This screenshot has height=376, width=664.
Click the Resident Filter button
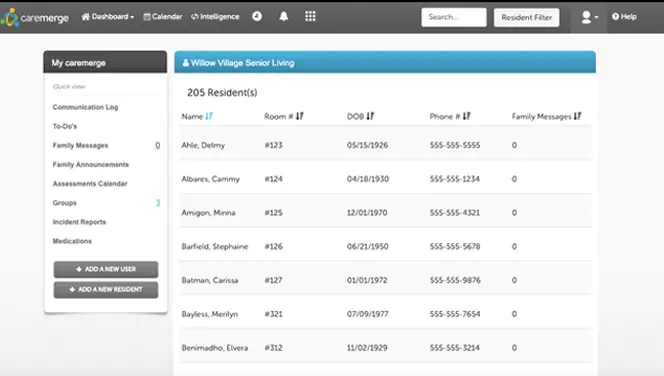(x=526, y=17)
